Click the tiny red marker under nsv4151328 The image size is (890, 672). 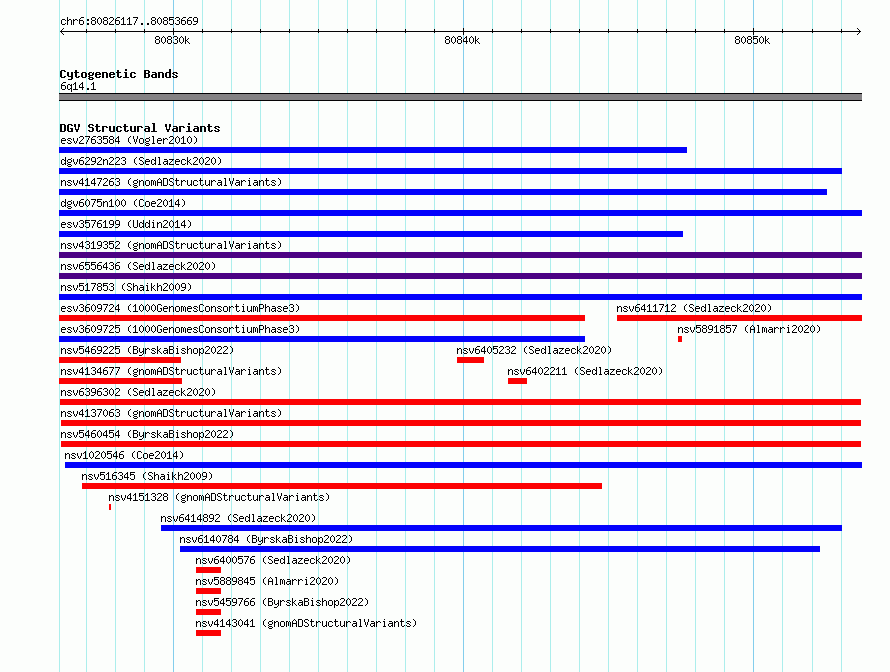(x=110, y=507)
